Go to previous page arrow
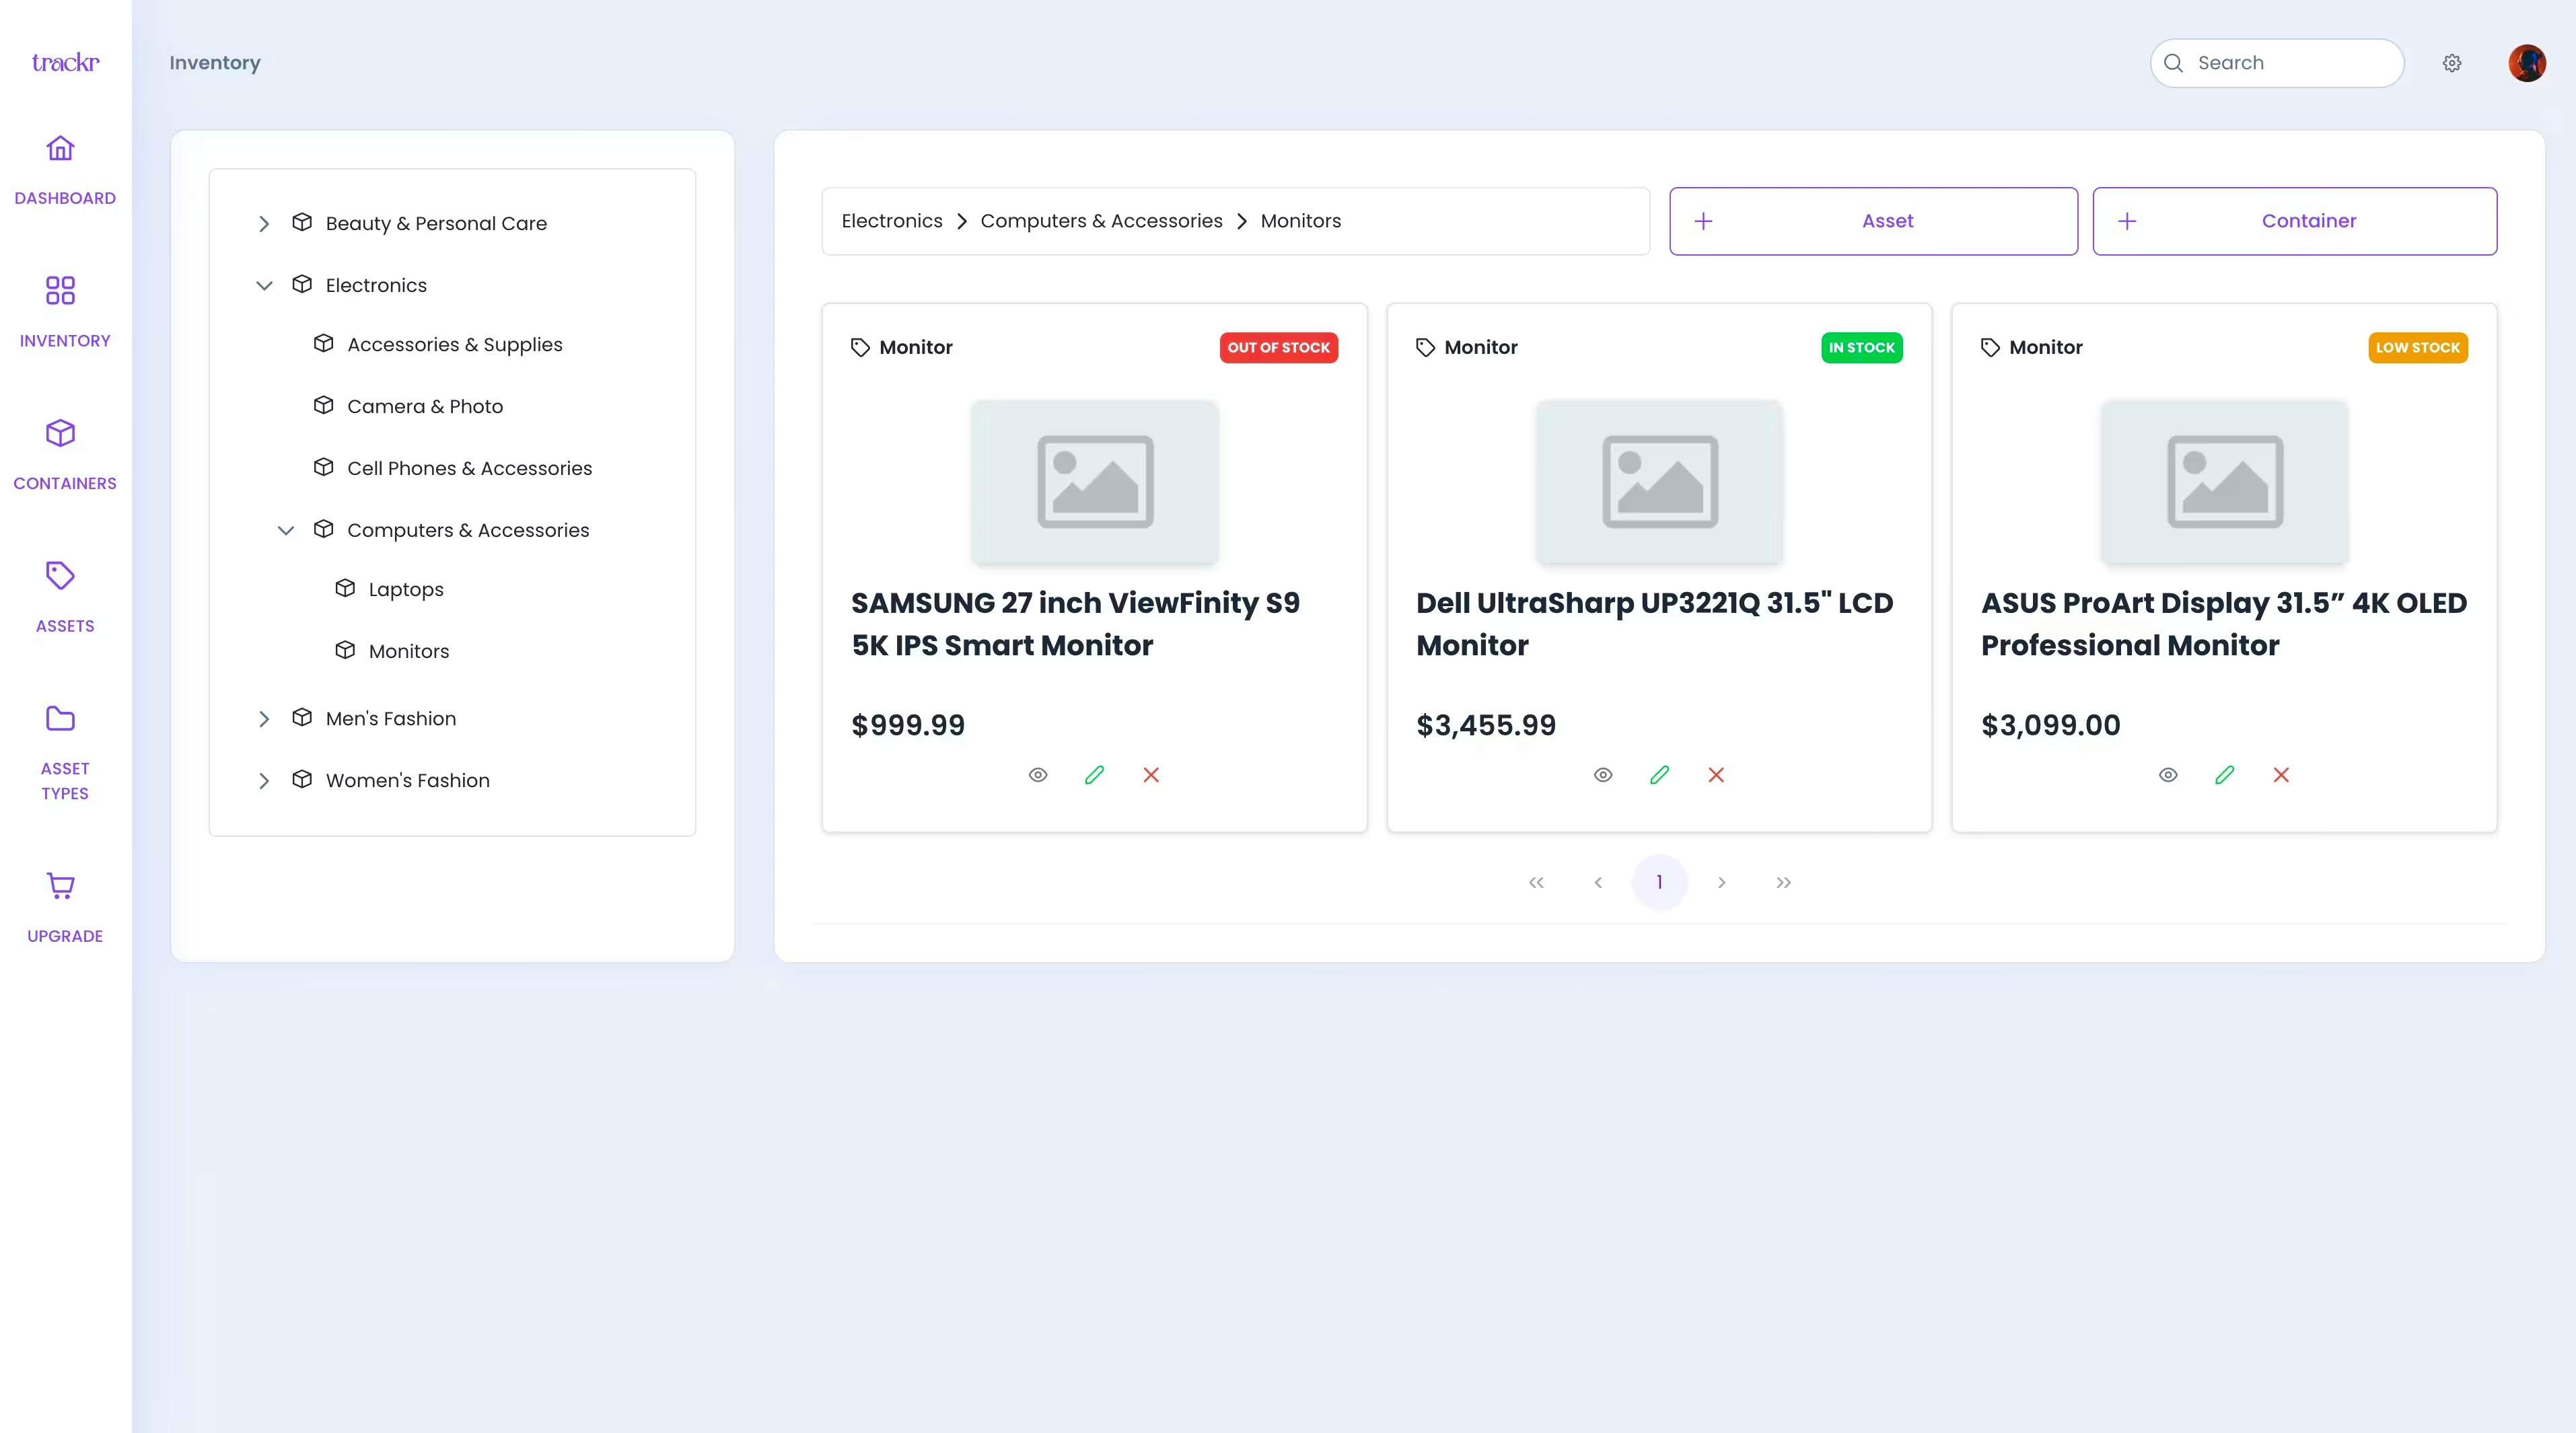The image size is (2576, 1433). [x=1598, y=882]
